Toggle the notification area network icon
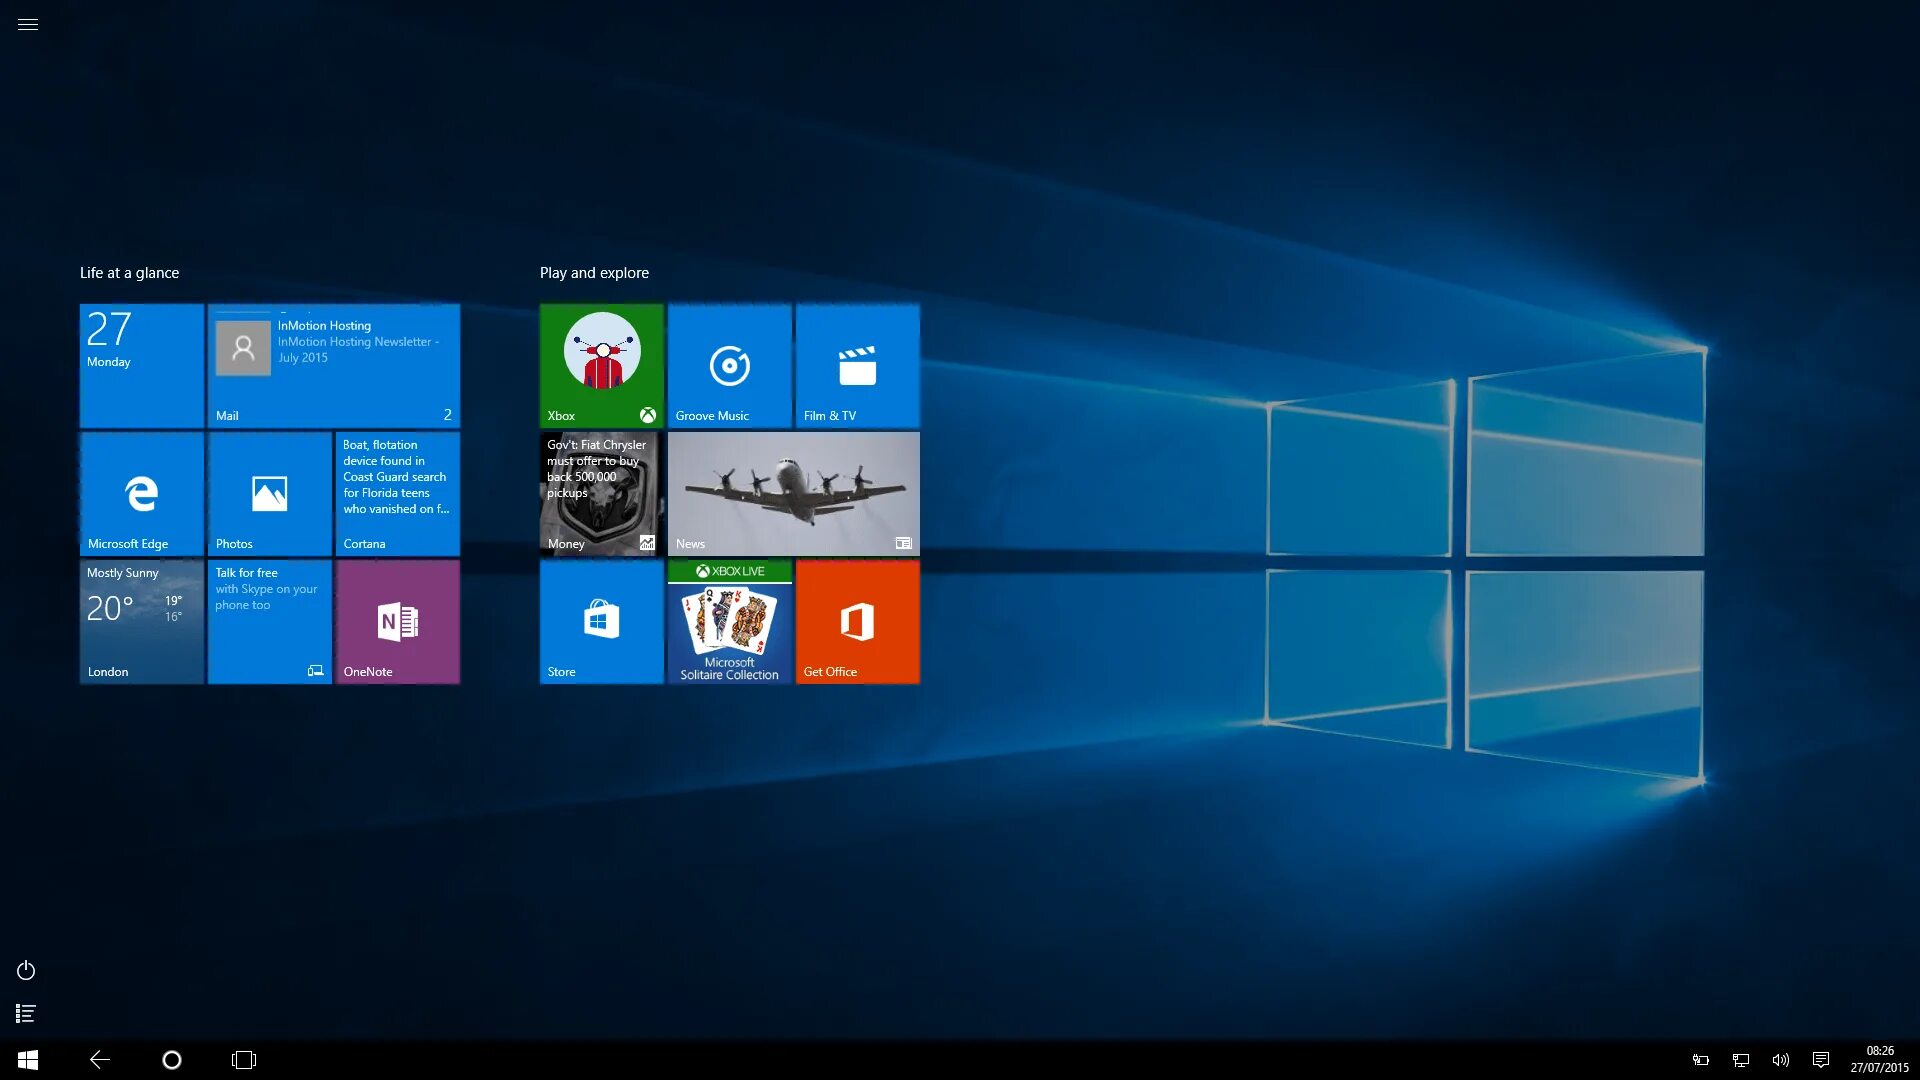Image resolution: width=1920 pixels, height=1080 pixels. tap(1741, 1059)
